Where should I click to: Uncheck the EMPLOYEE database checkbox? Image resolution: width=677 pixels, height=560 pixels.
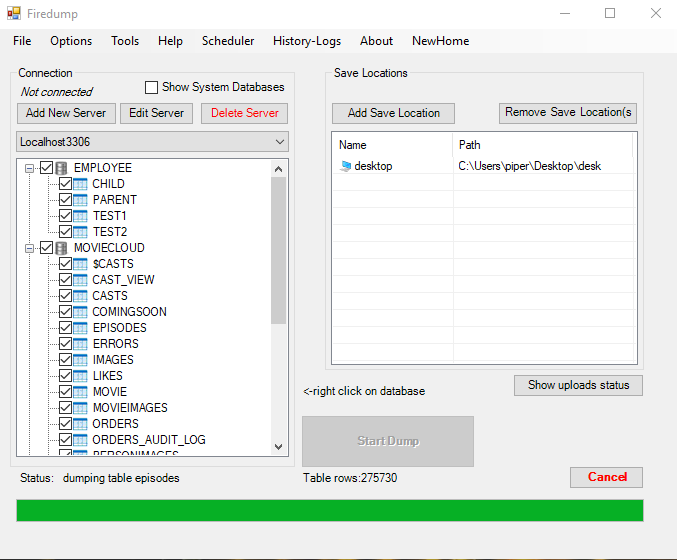pyautogui.click(x=47, y=168)
